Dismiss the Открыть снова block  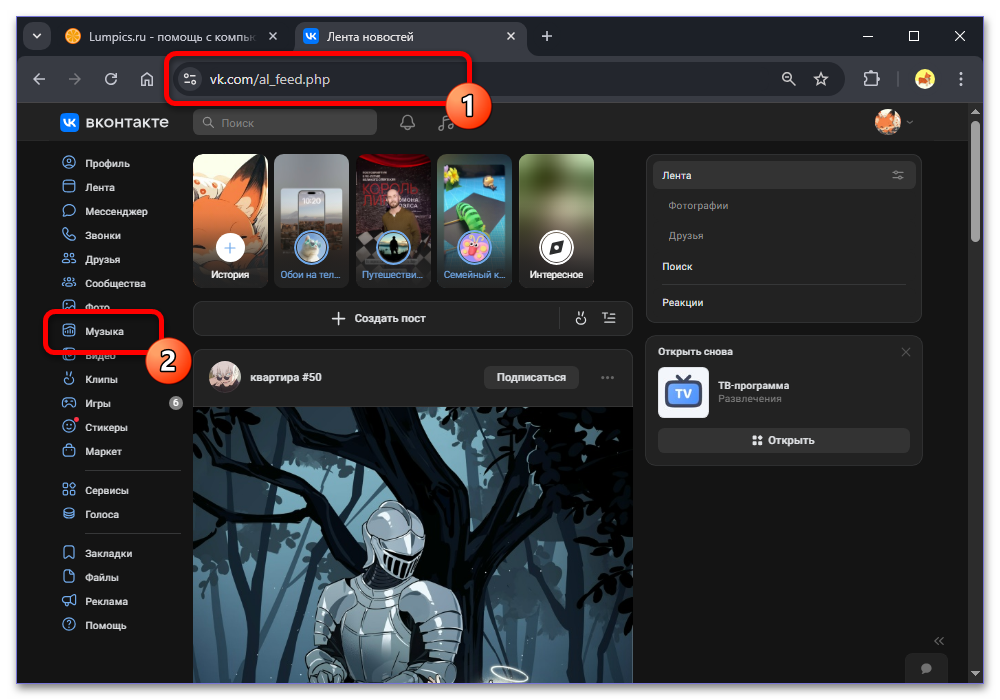(906, 352)
